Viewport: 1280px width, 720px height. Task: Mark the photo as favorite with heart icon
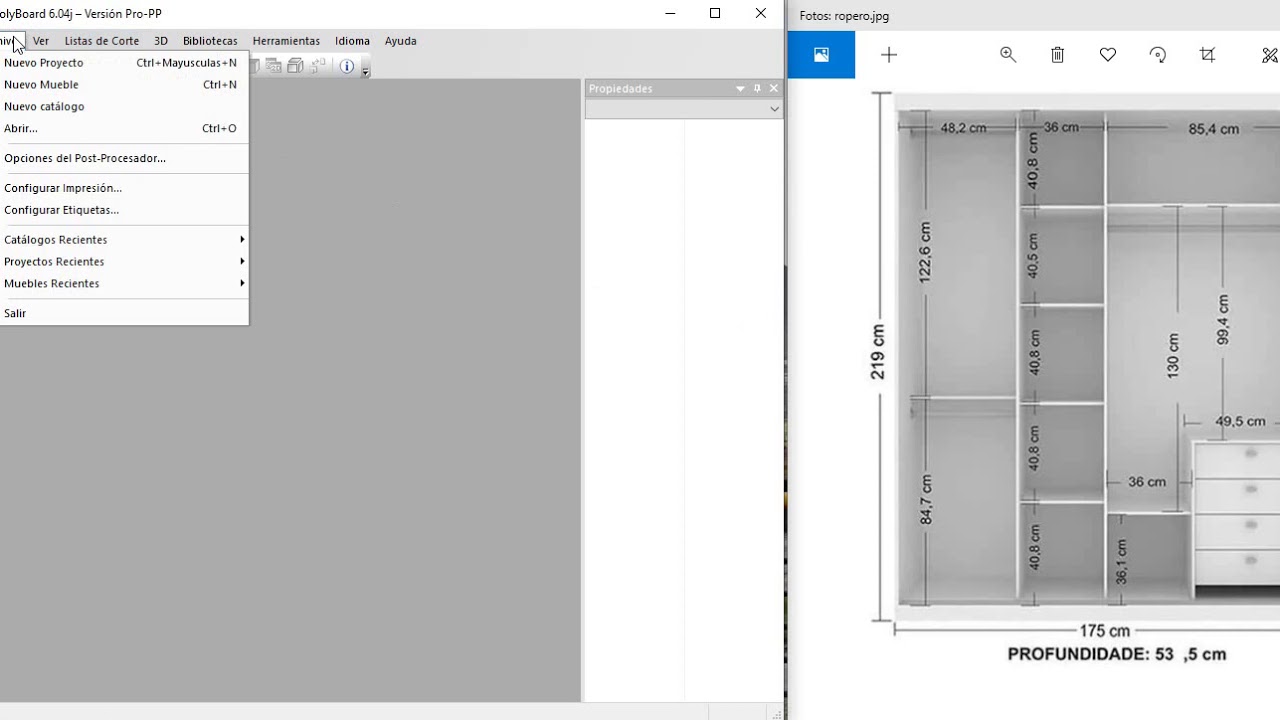tap(1108, 55)
